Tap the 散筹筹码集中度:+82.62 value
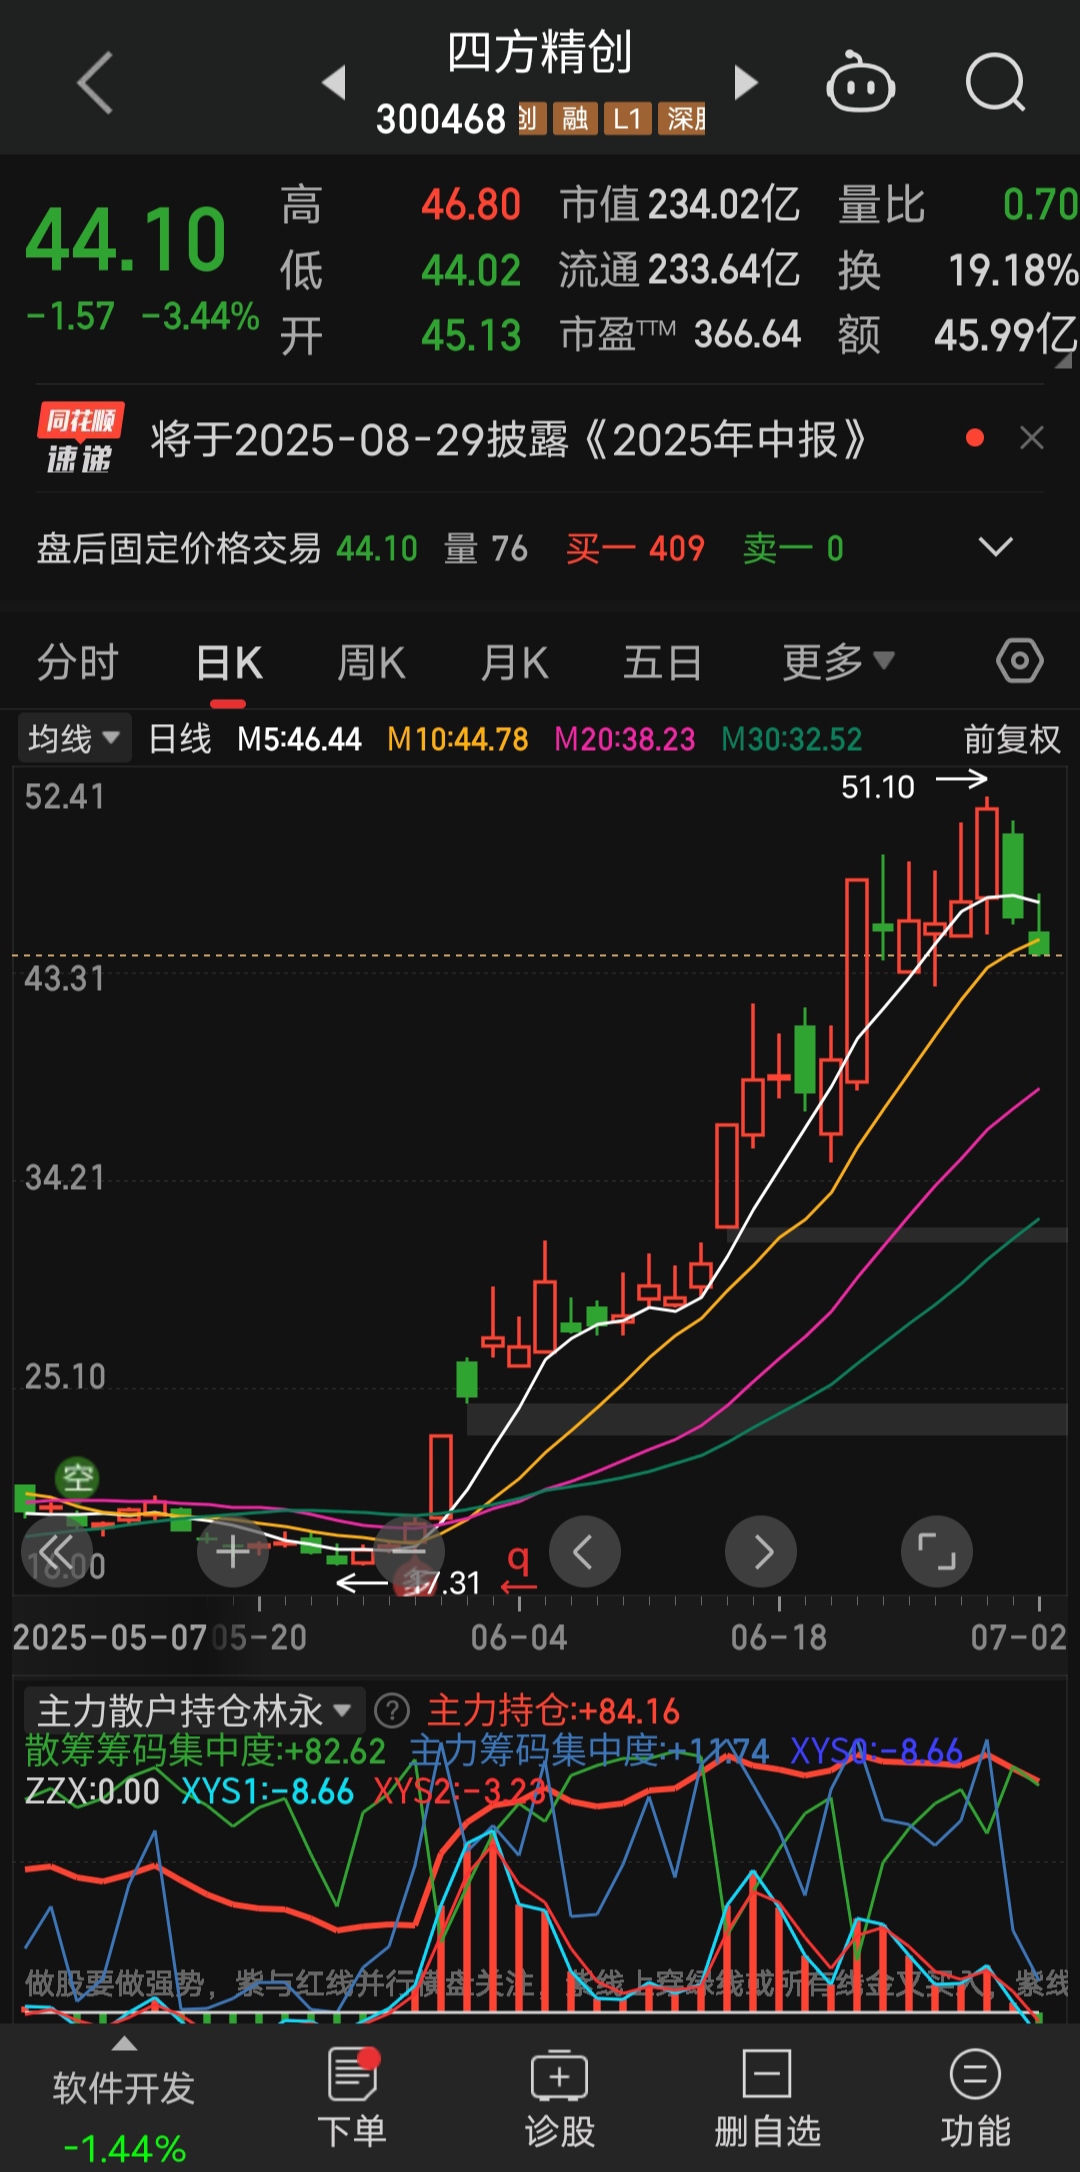The height and width of the screenshot is (2172, 1080). point(205,1751)
